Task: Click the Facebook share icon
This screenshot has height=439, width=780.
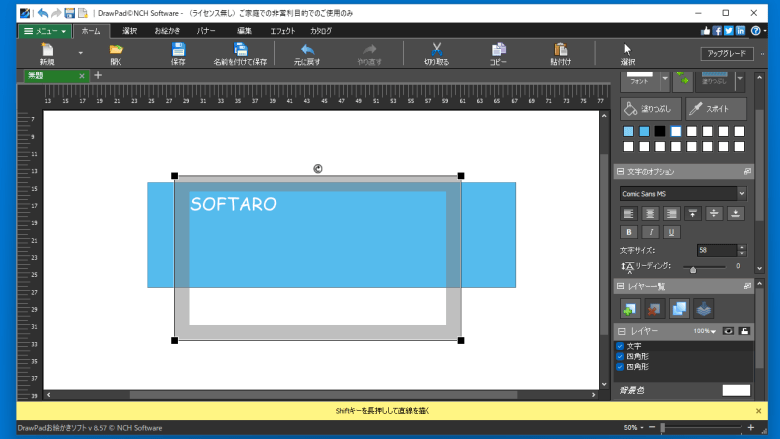Action: tap(717, 31)
